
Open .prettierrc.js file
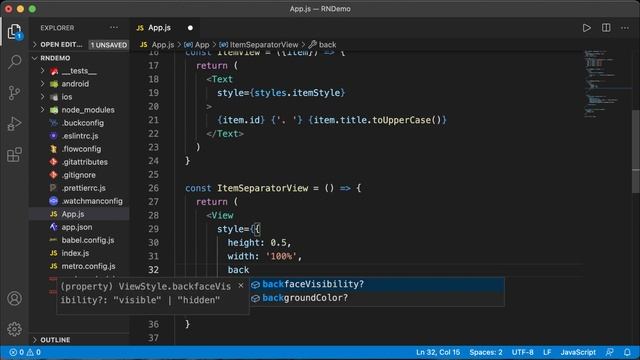pos(83,188)
